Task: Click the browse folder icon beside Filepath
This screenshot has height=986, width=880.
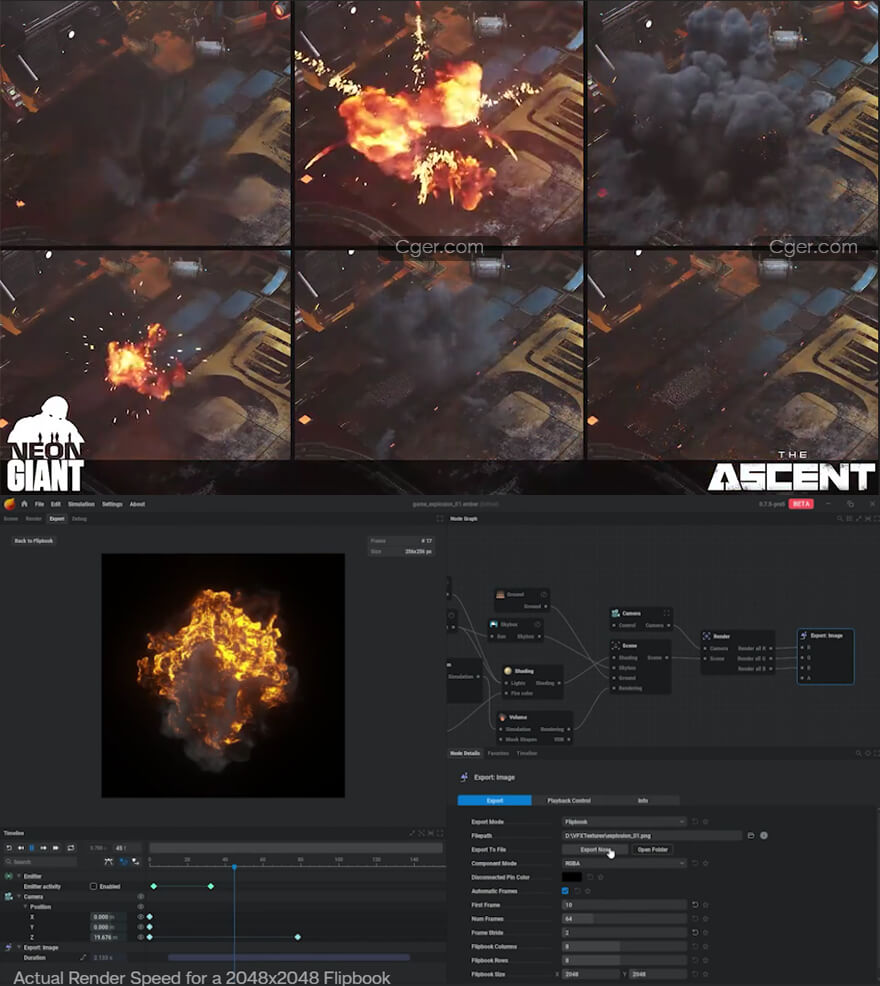Action: tap(751, 835)
